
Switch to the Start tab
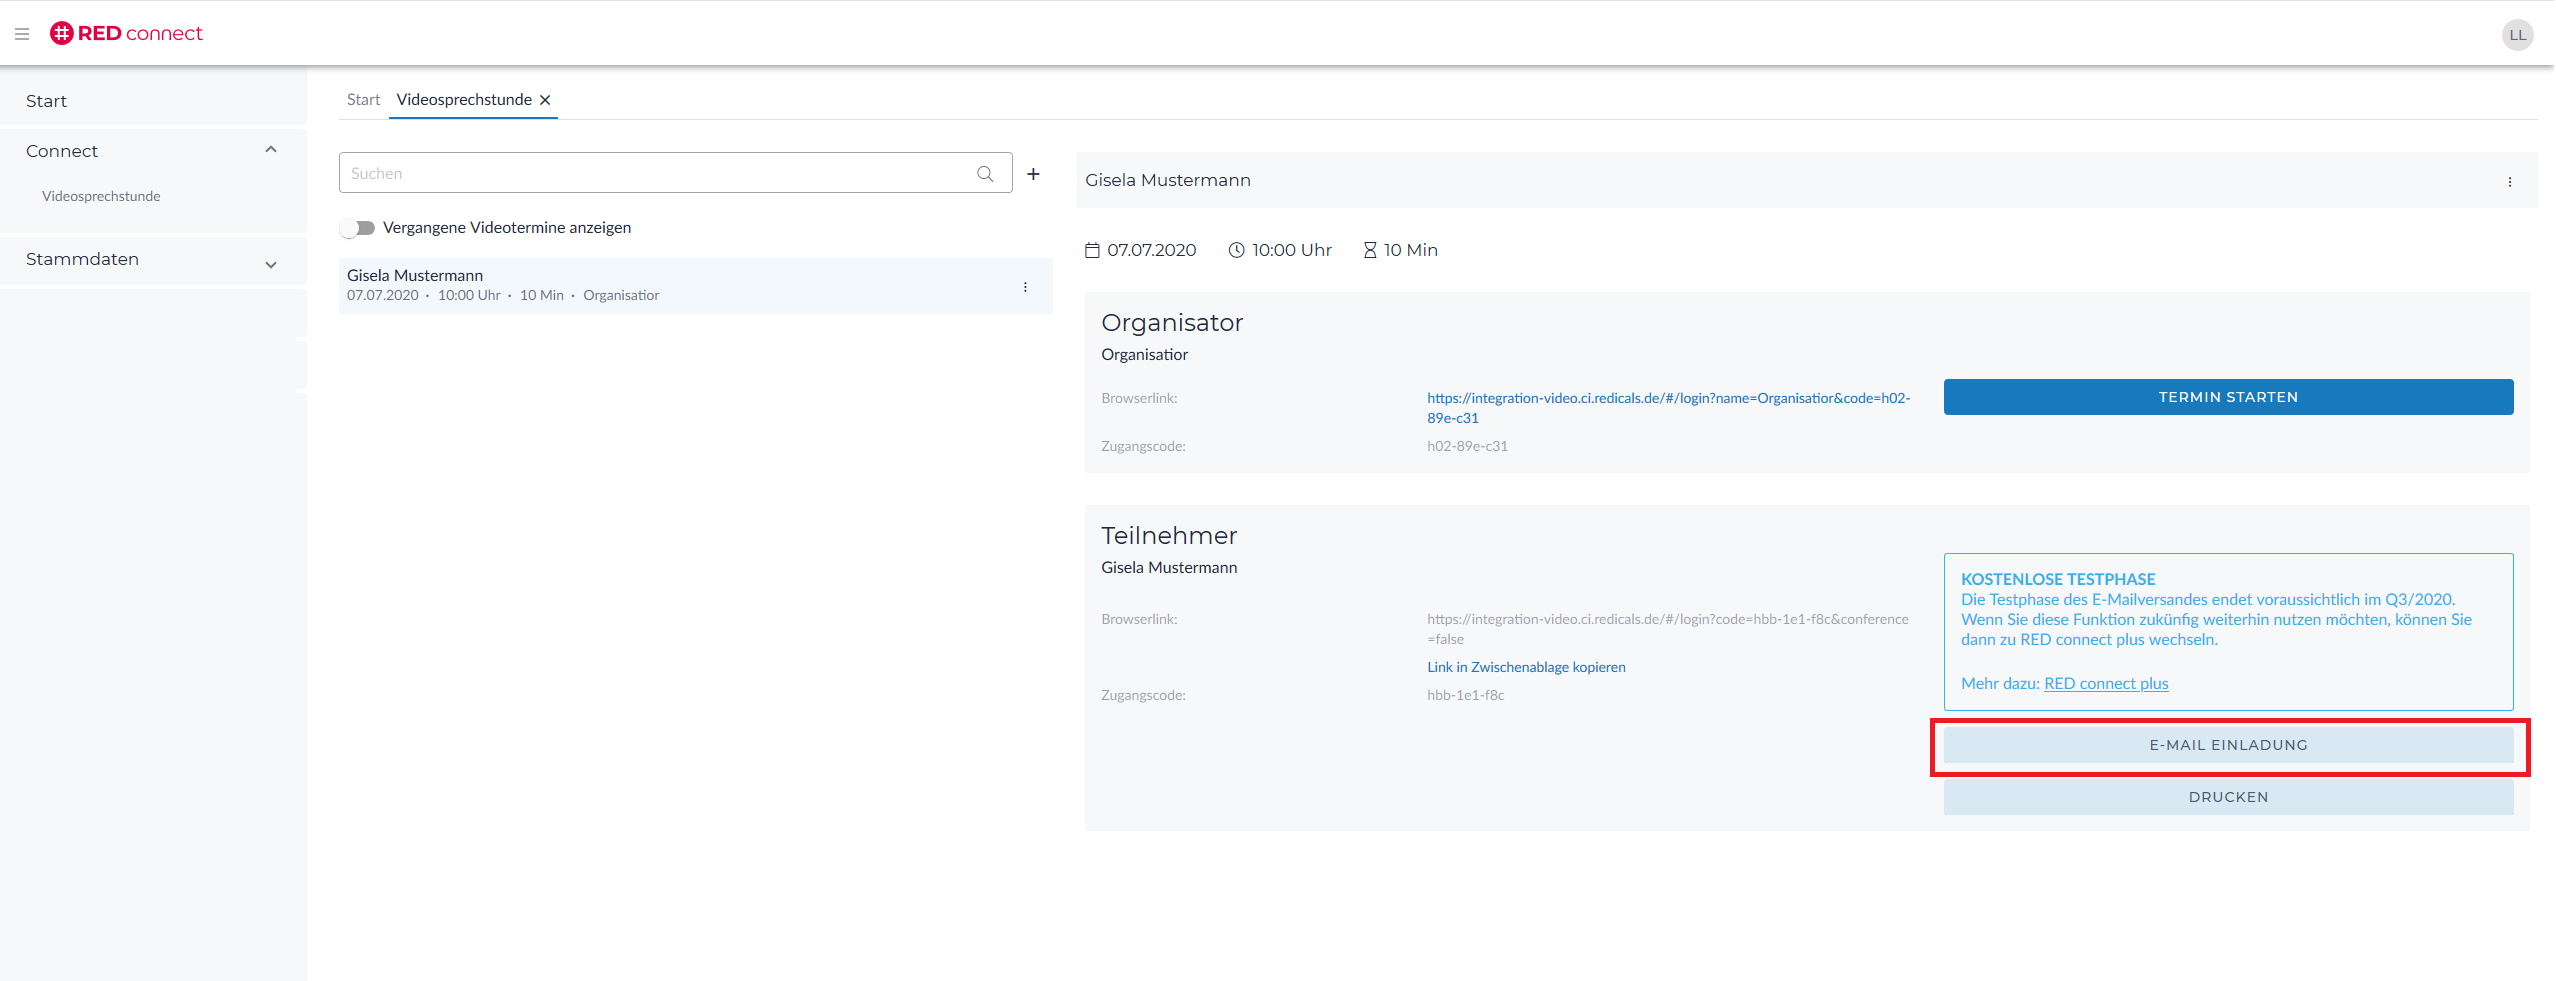(363, 100)
